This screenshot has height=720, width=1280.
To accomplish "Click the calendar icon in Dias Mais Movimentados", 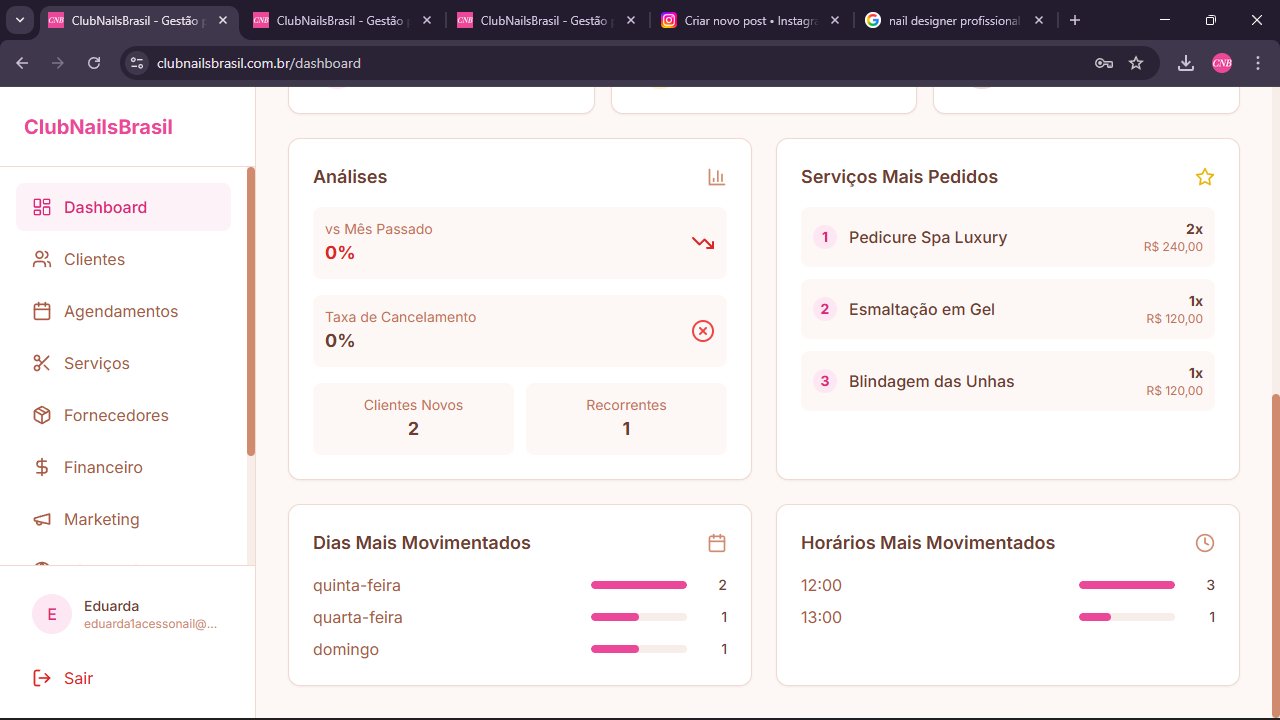I will (716, 543).
